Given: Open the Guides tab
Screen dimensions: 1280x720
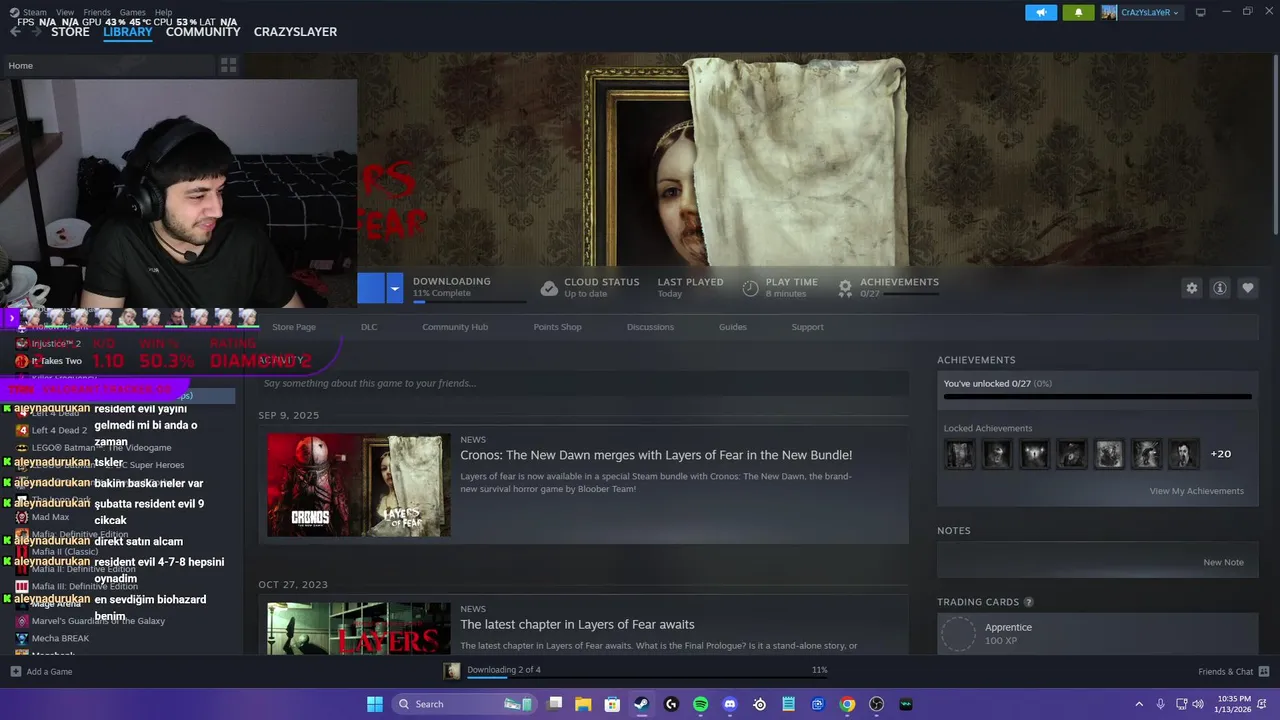Looking at the screenshot, I should [x=733, y=327].
